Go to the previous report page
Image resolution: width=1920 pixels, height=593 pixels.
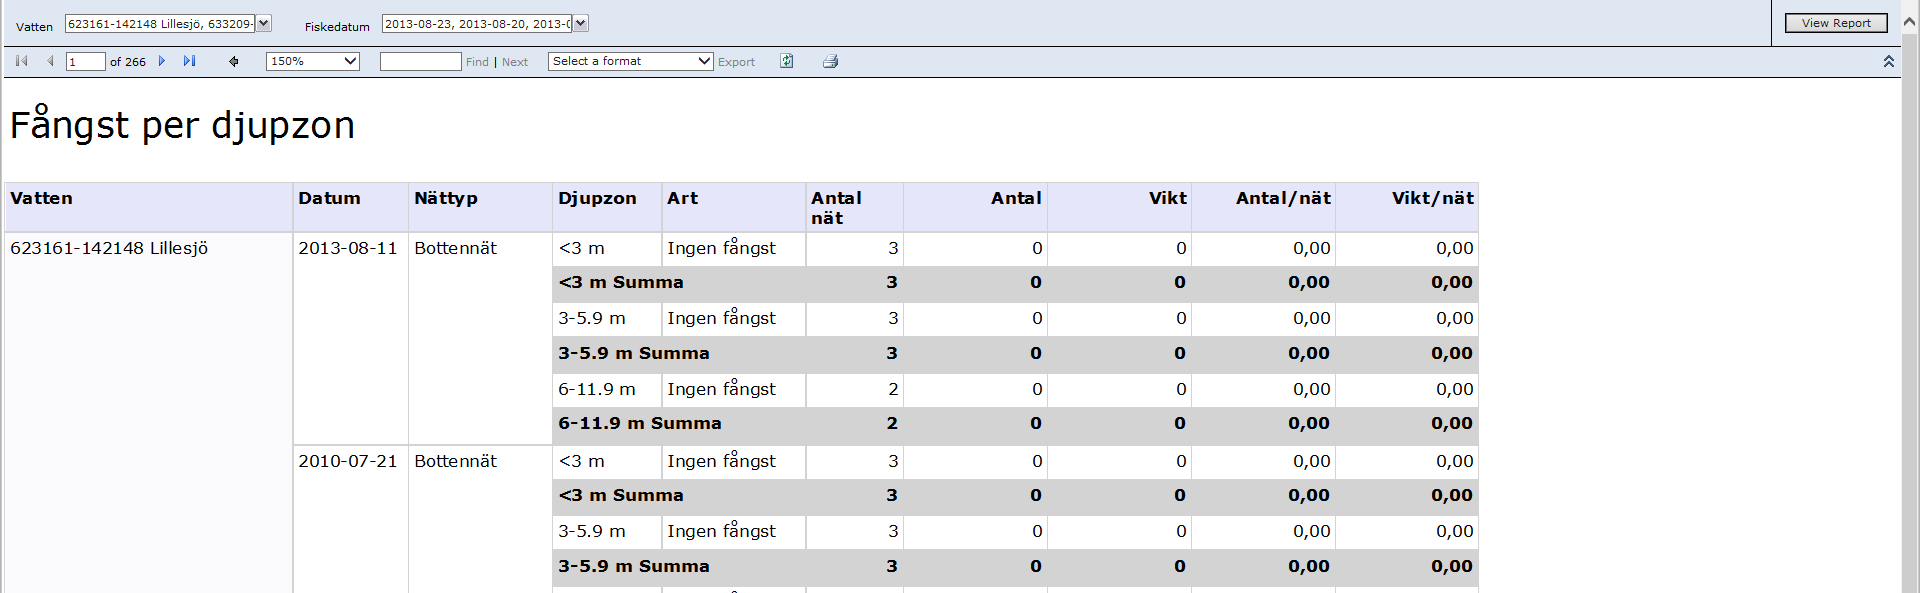[50, 61]
